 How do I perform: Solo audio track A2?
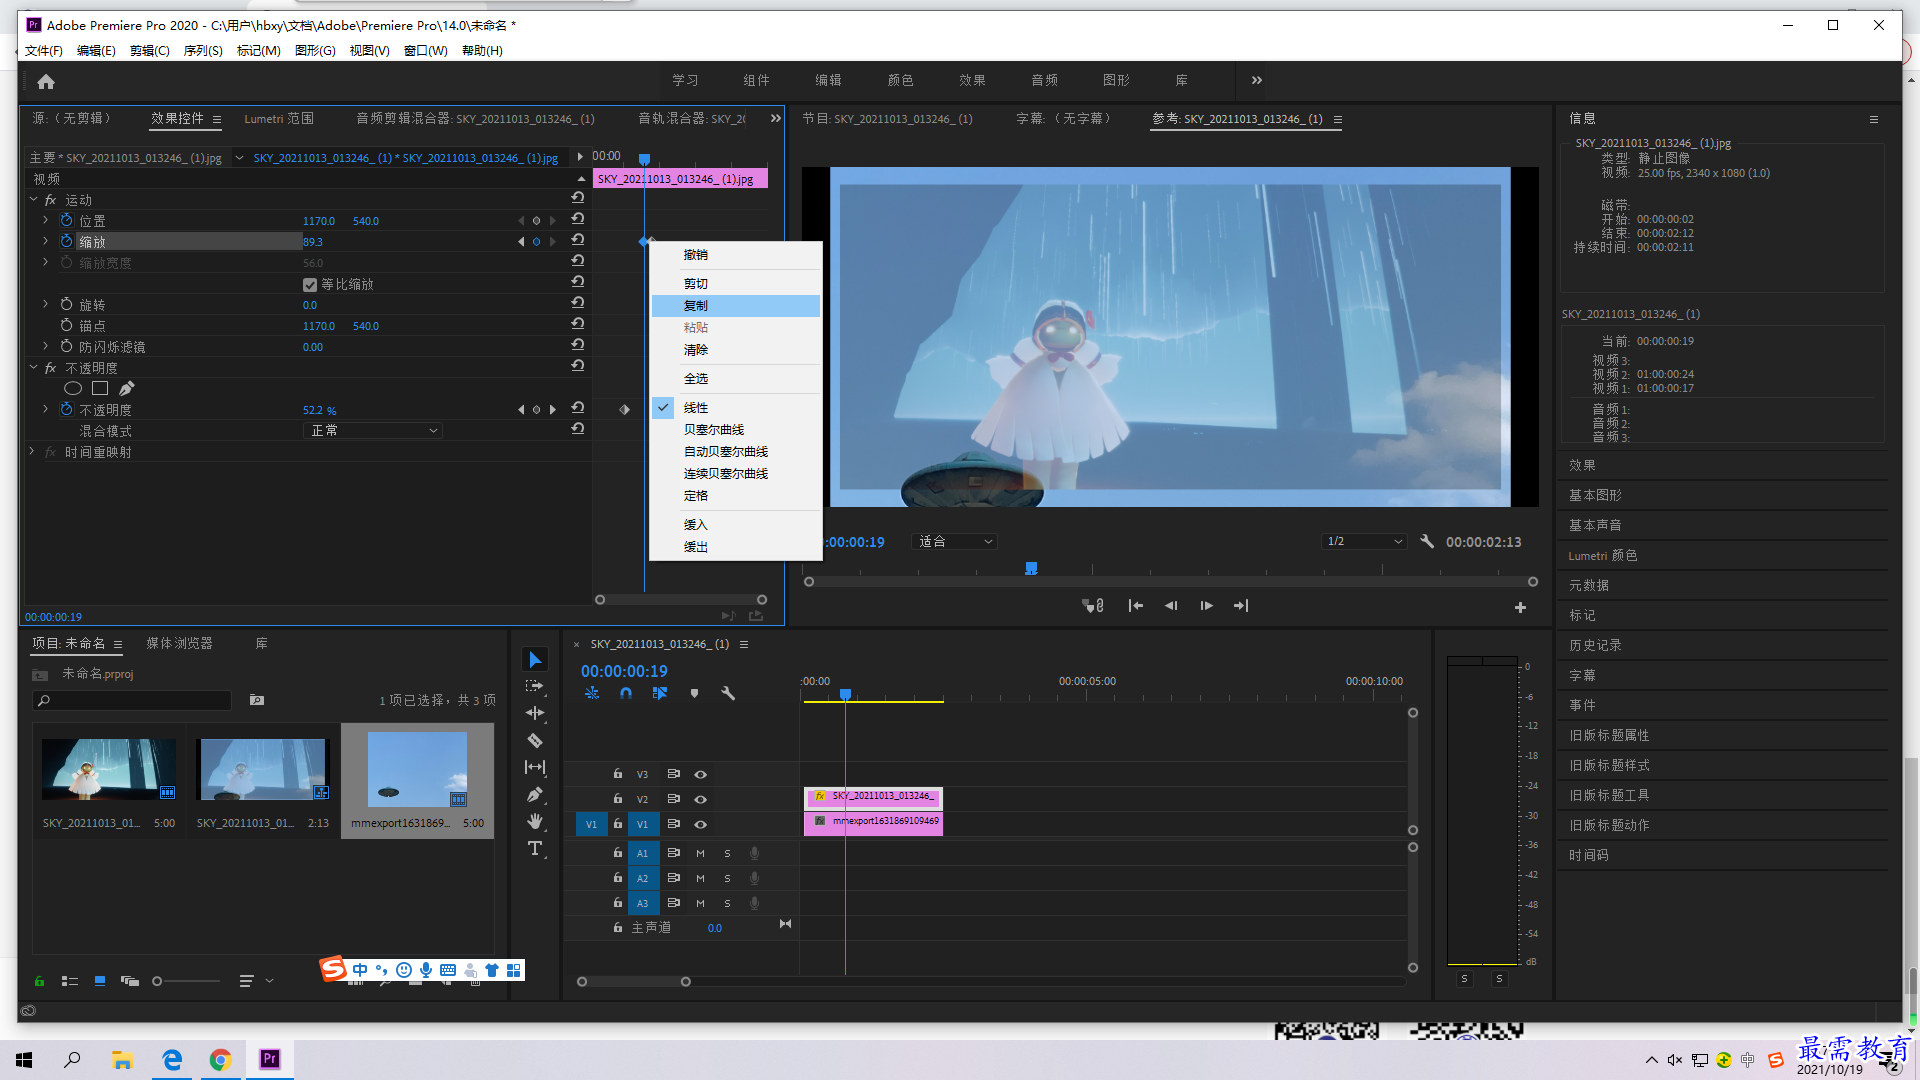pos(727,878)
